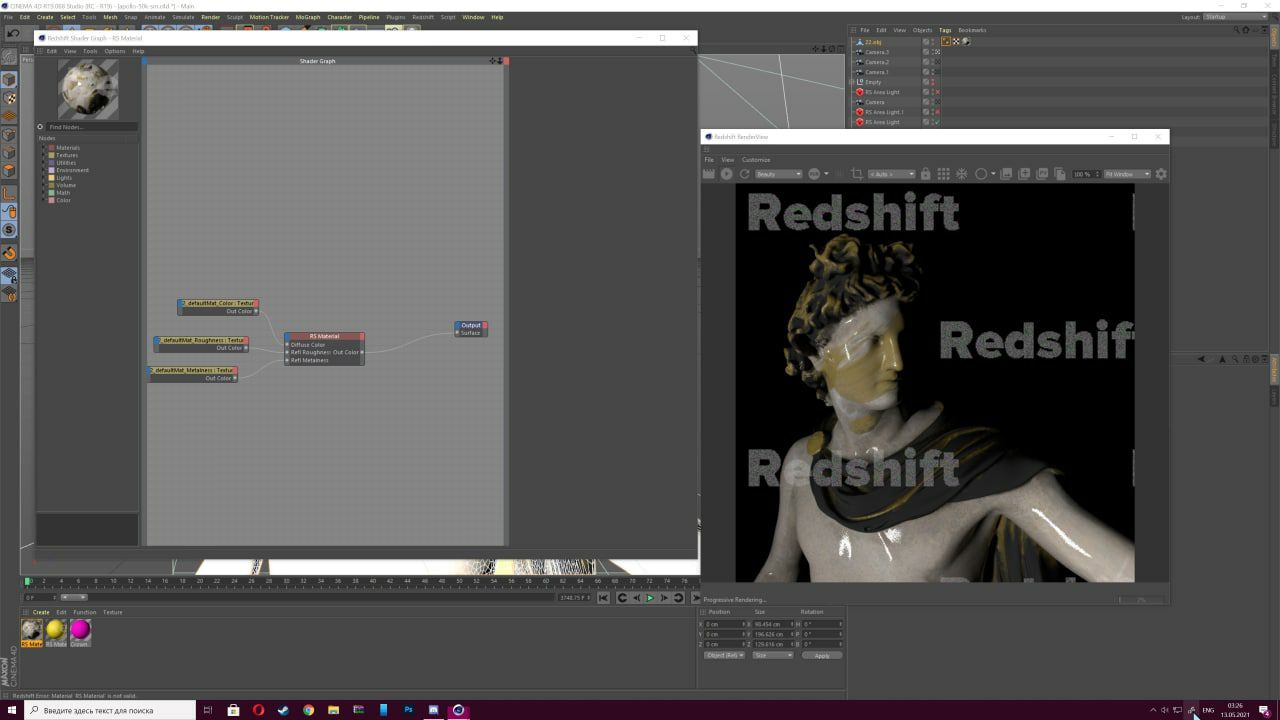Click the bucket grid icon in RenderView

coord(943,174)
